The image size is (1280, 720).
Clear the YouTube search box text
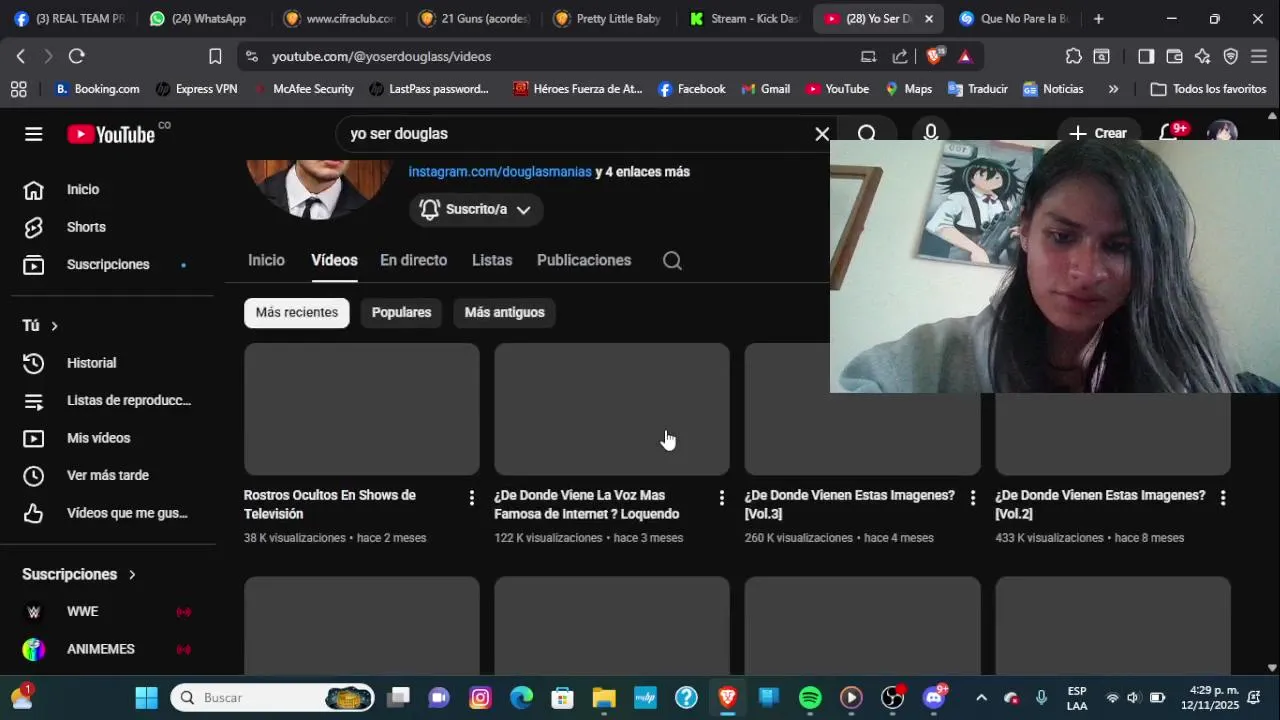point(822,134)
